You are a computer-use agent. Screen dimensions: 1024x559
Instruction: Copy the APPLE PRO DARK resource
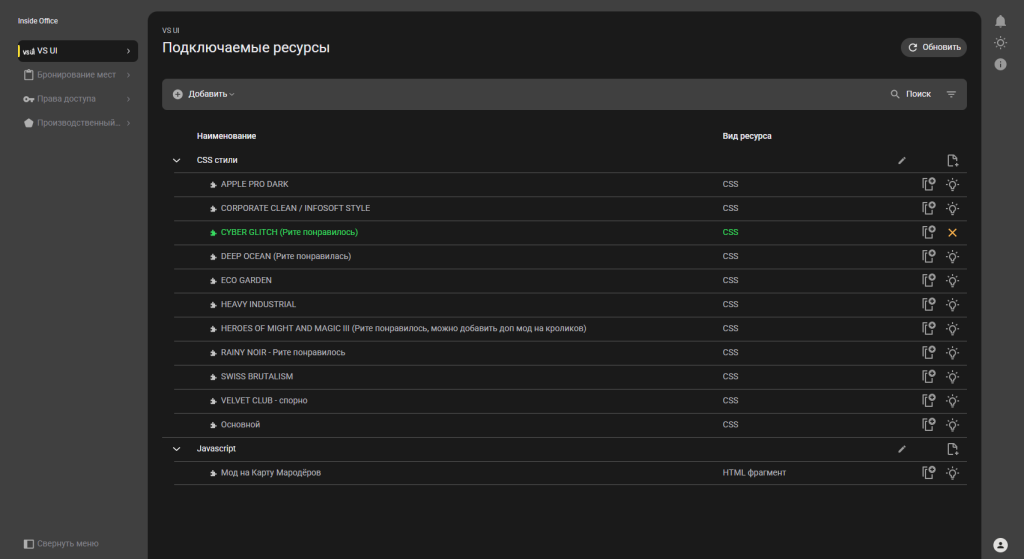(928, 184)
